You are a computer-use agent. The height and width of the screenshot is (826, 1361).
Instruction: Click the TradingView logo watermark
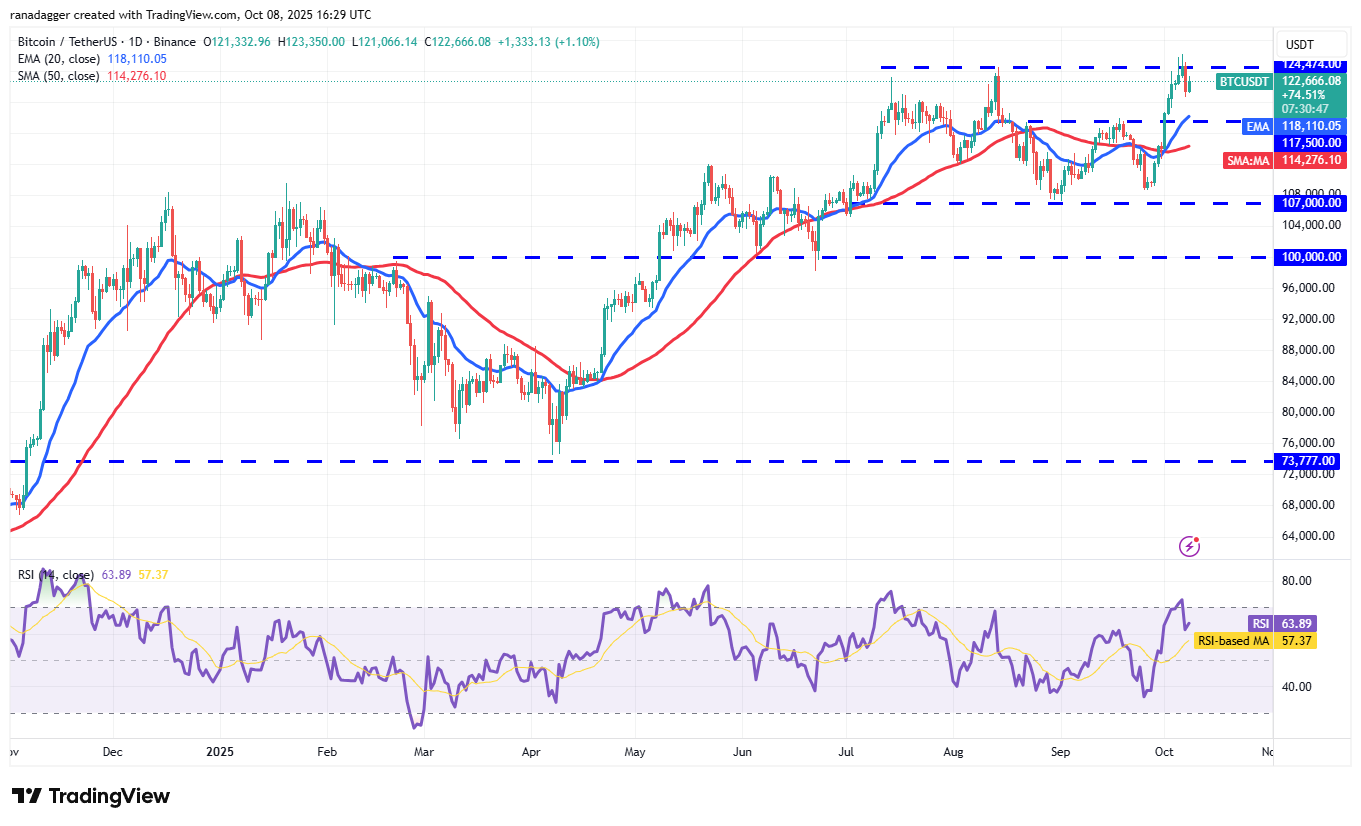[88, 797]
